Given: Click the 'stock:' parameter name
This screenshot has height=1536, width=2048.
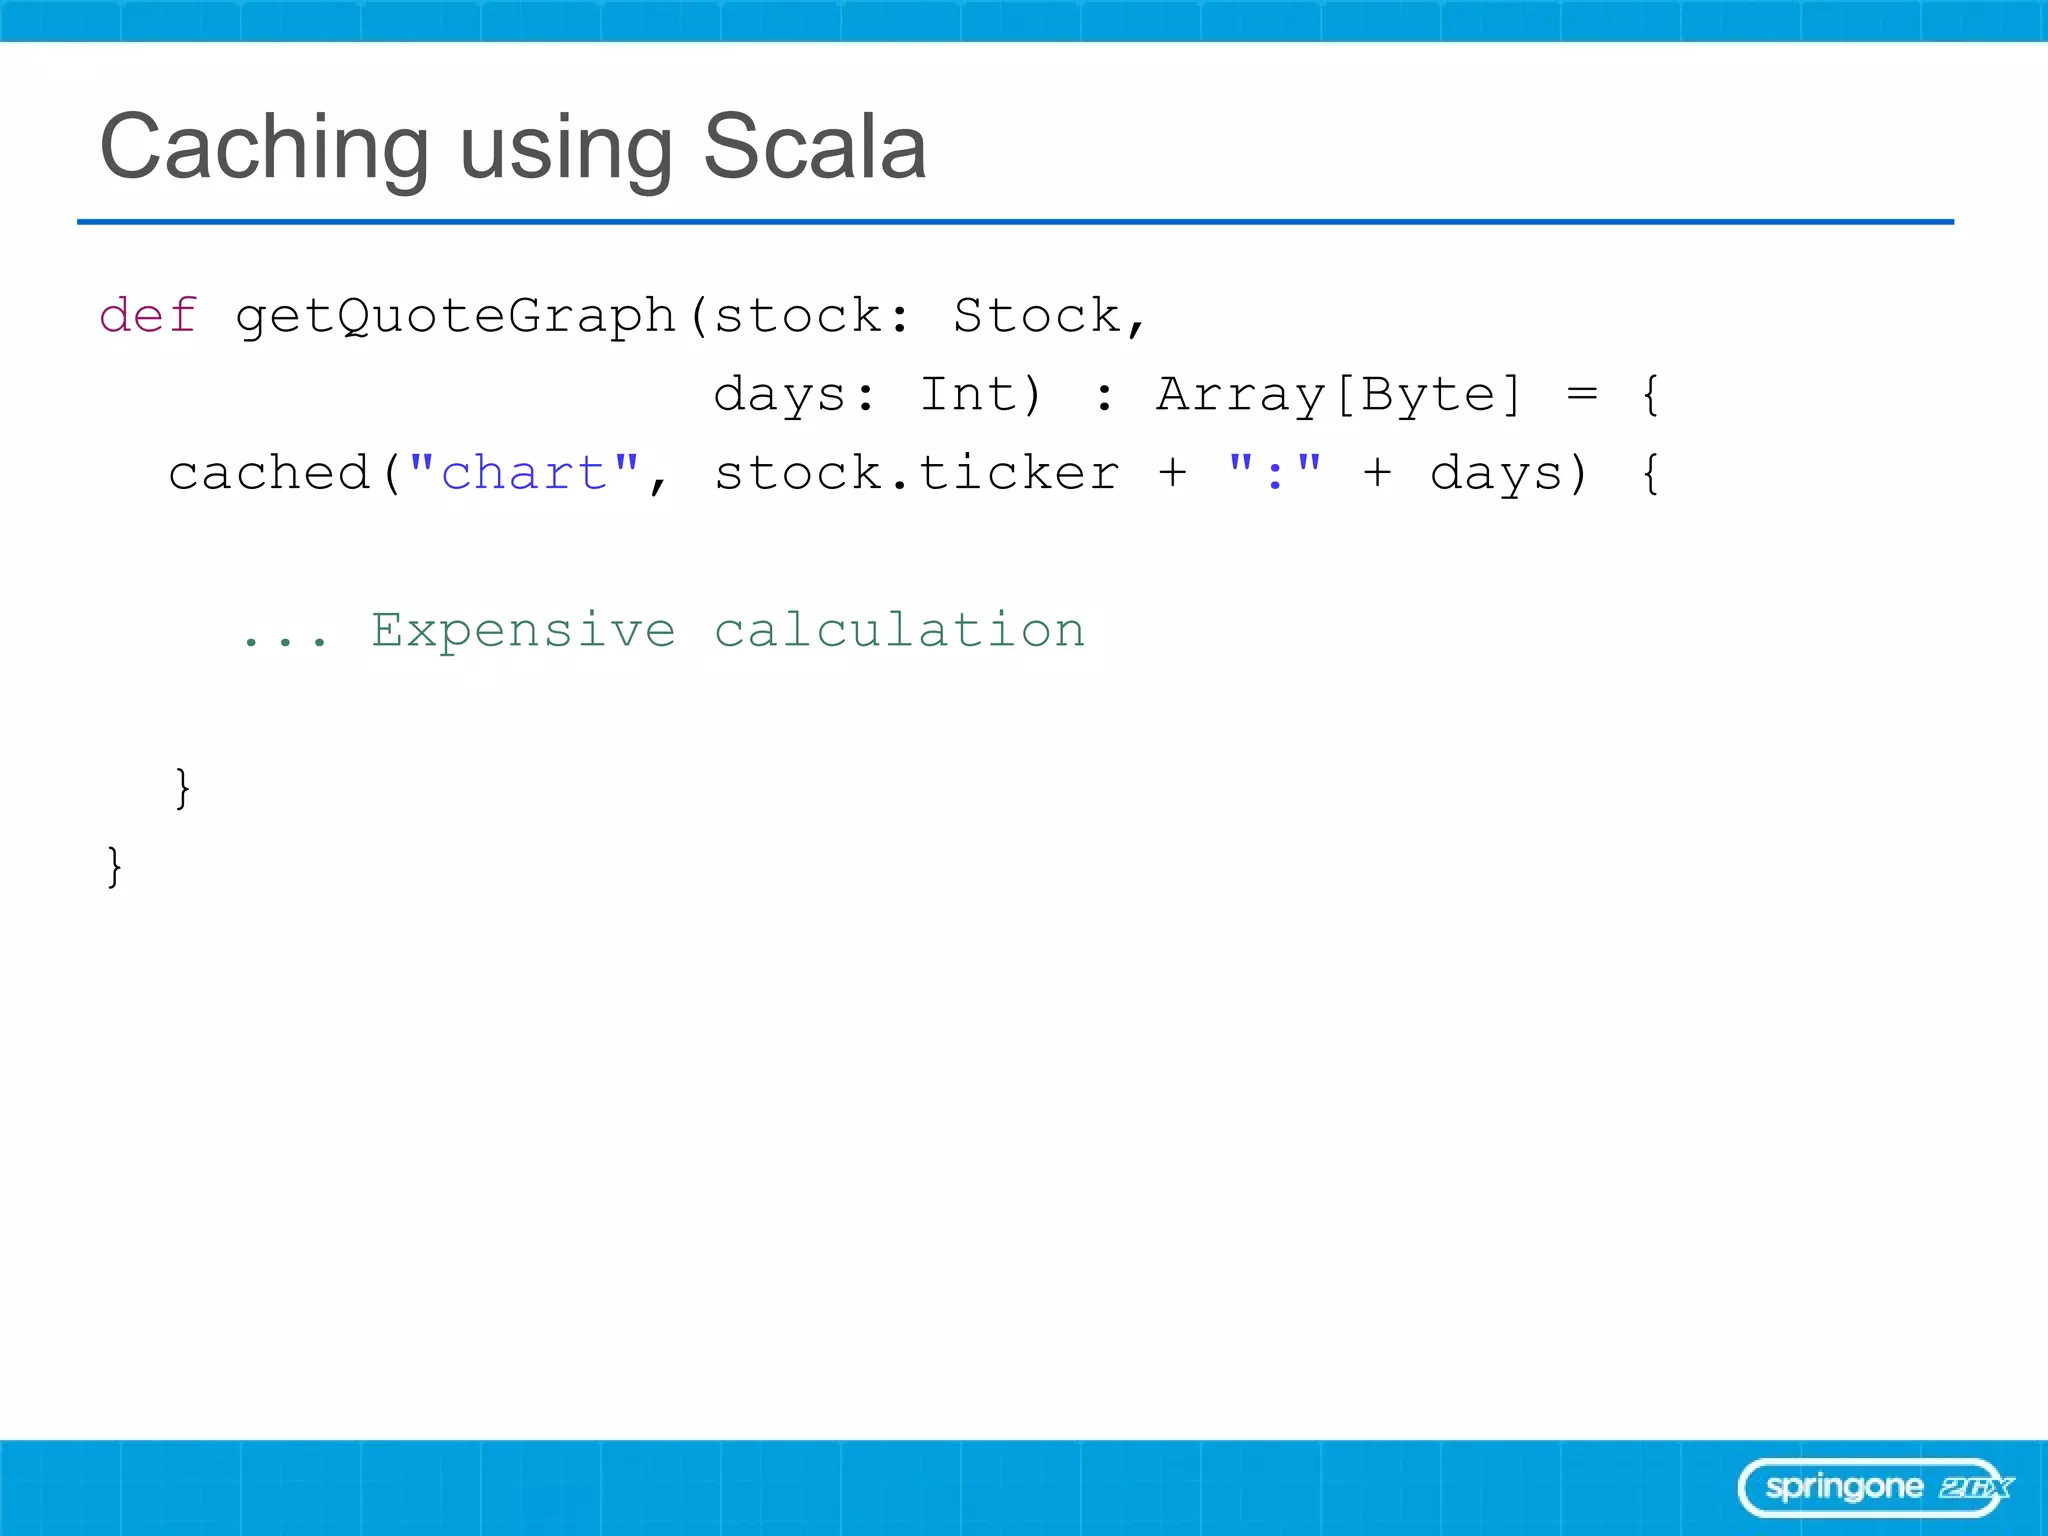Looking at the screenshot, I should tap(811, 316).
